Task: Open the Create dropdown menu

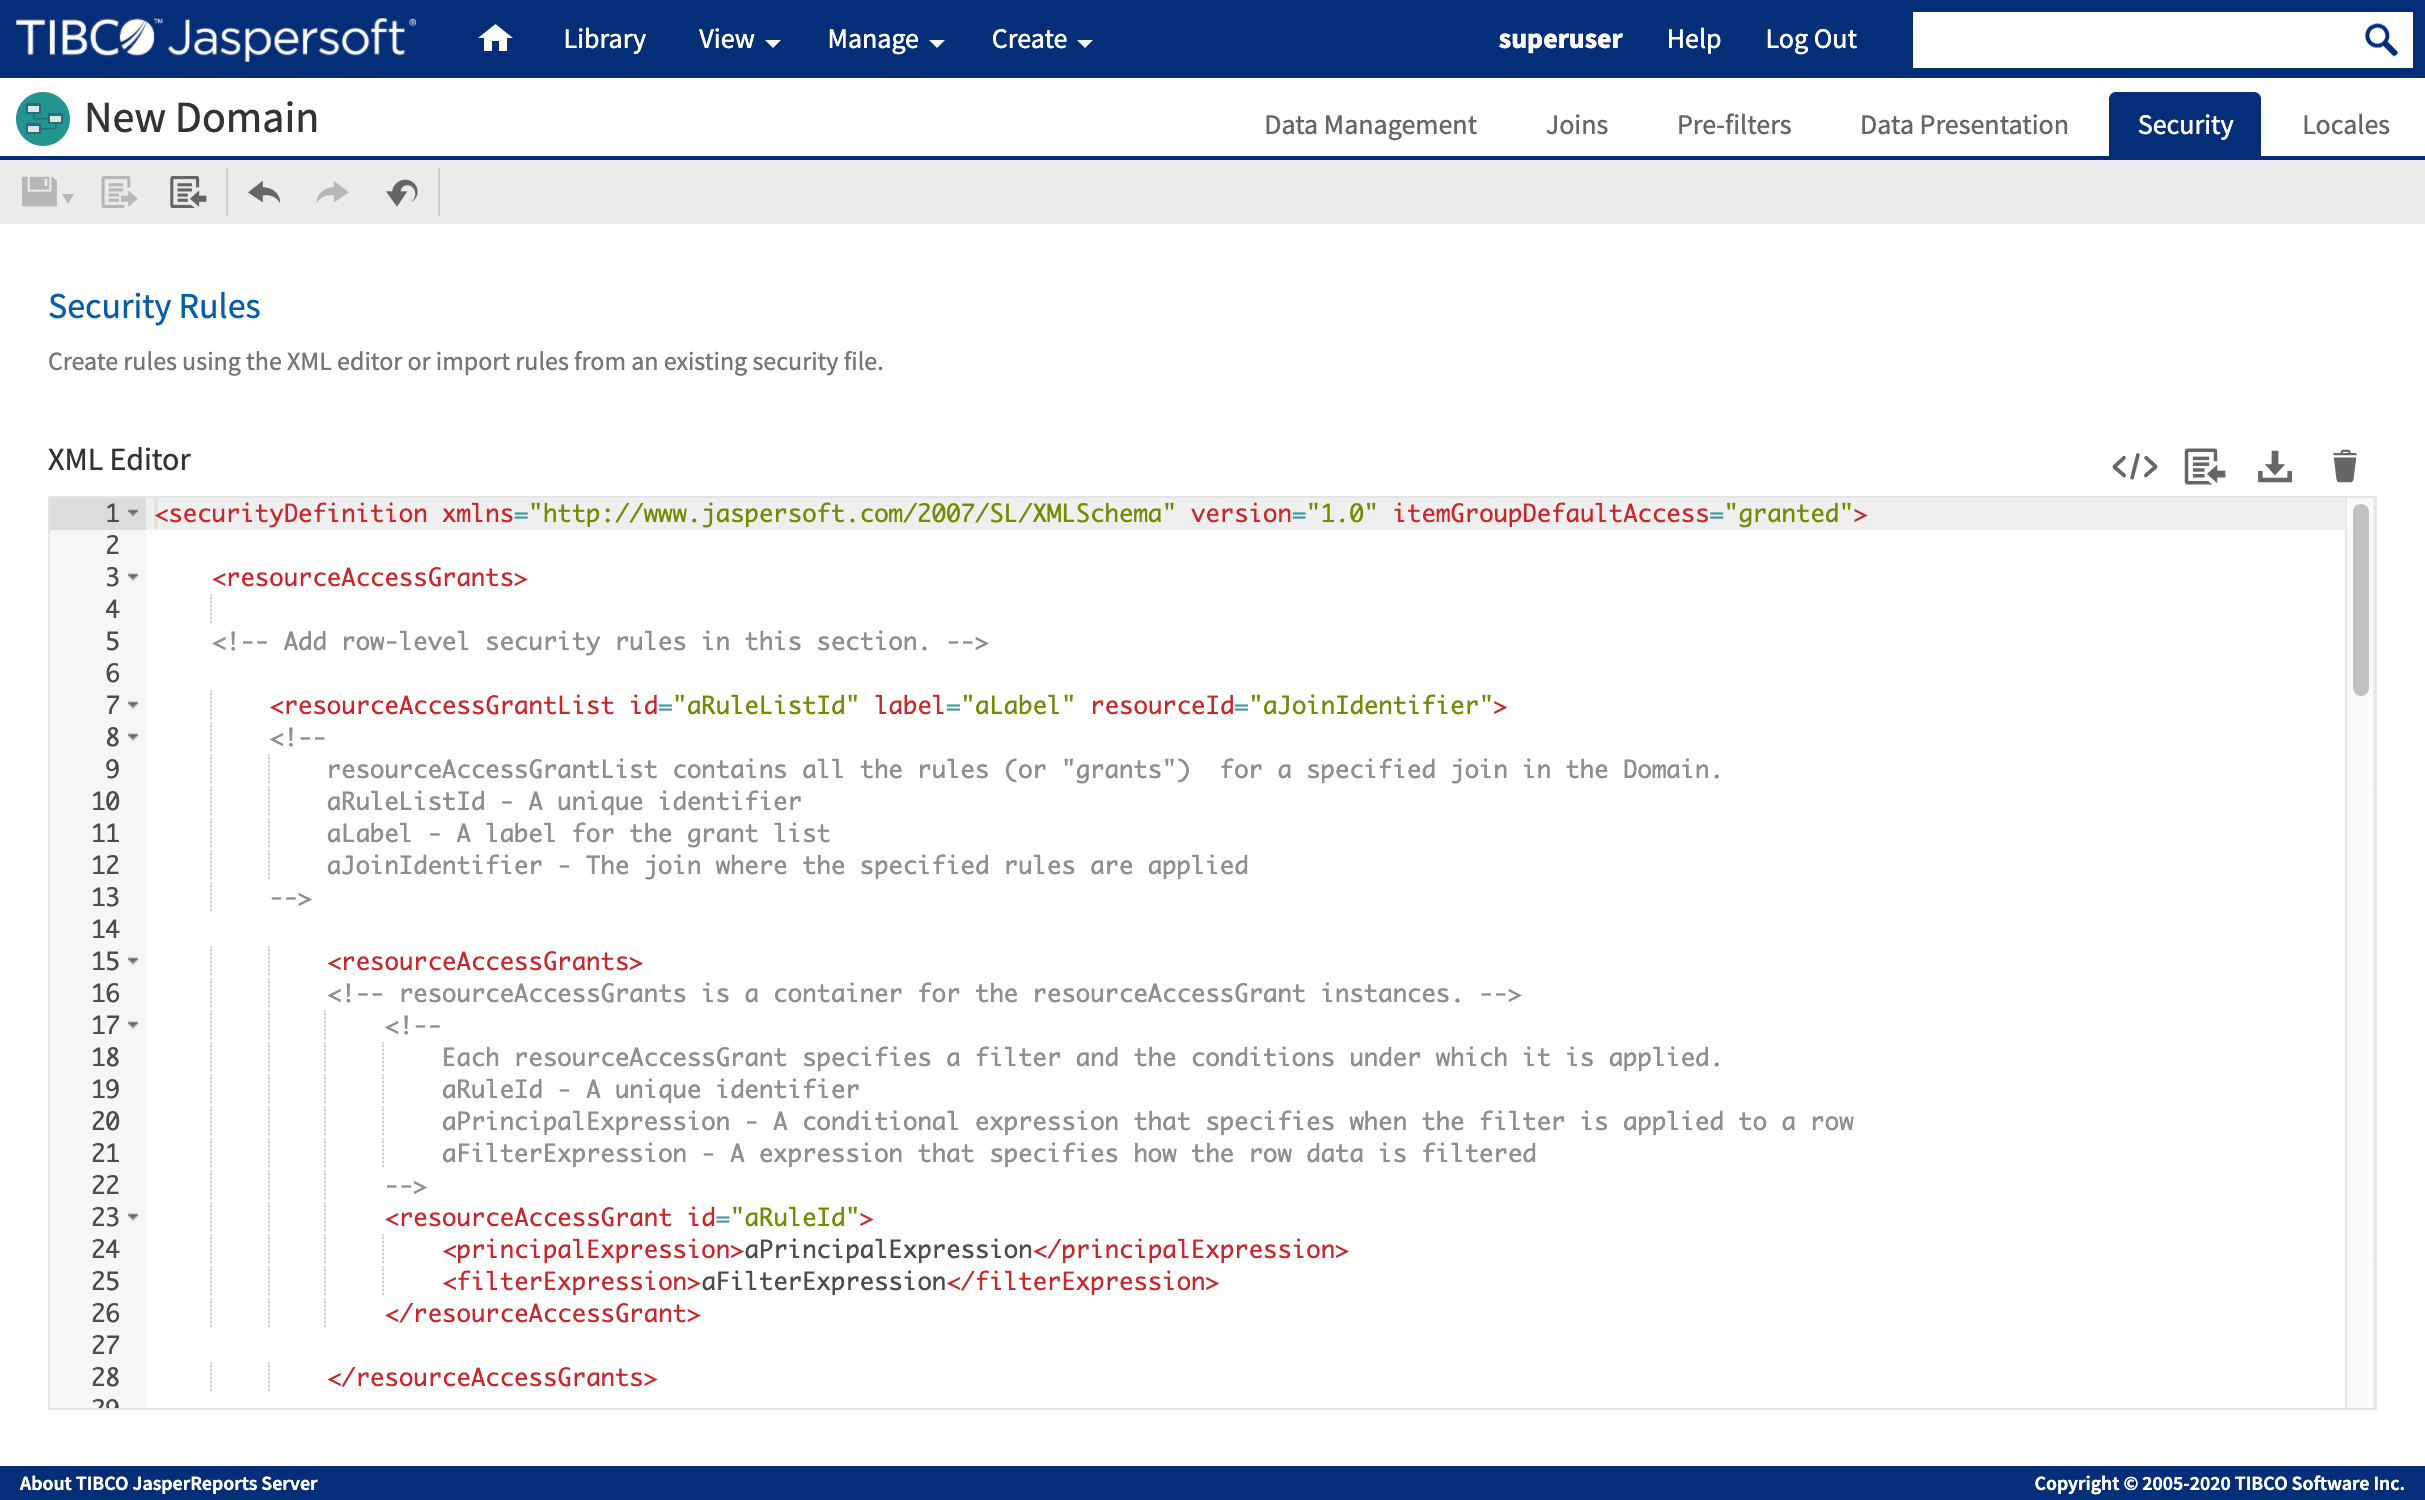Action: pyautogui.click(x=1042, y=39)
